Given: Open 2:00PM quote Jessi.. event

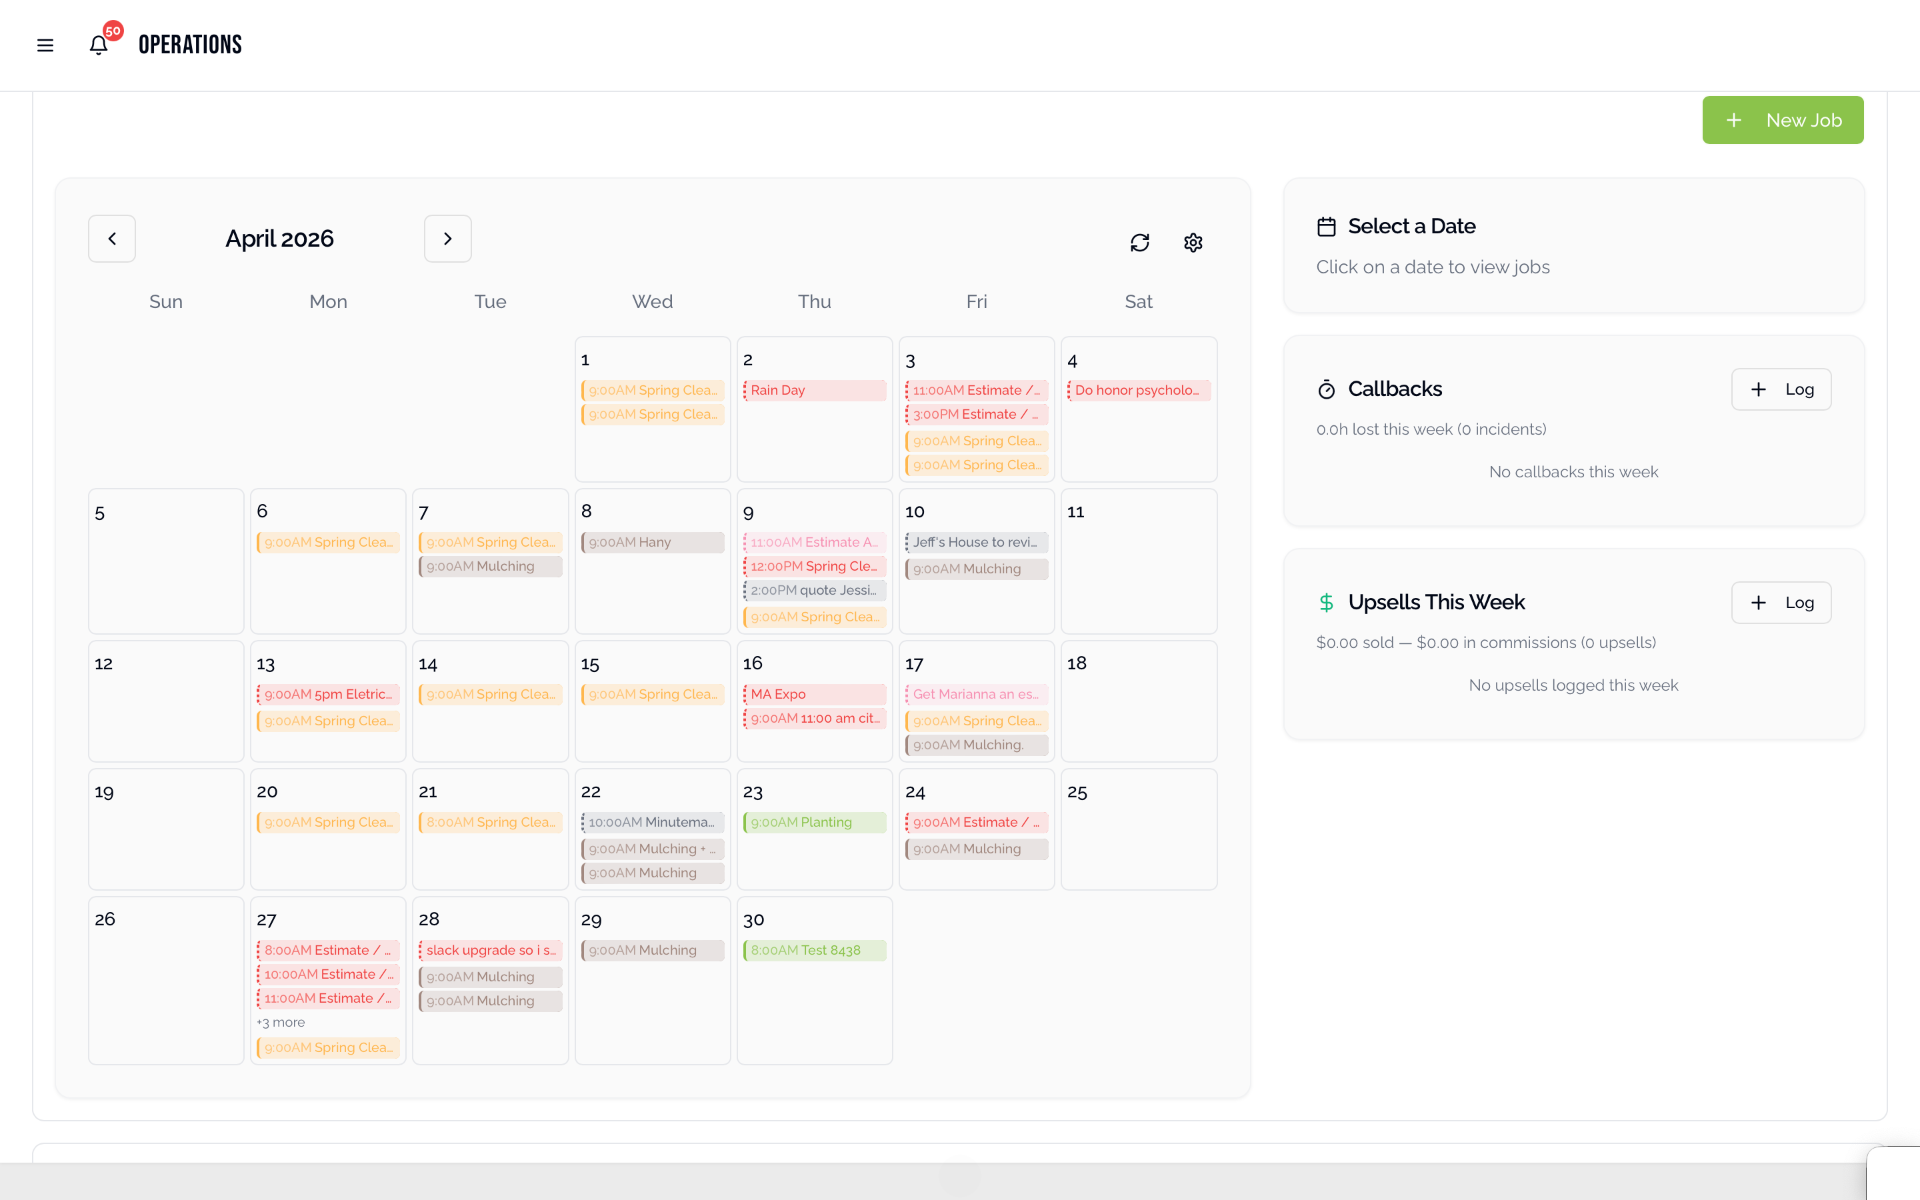Looking at the screenshot, I should 815,590.
